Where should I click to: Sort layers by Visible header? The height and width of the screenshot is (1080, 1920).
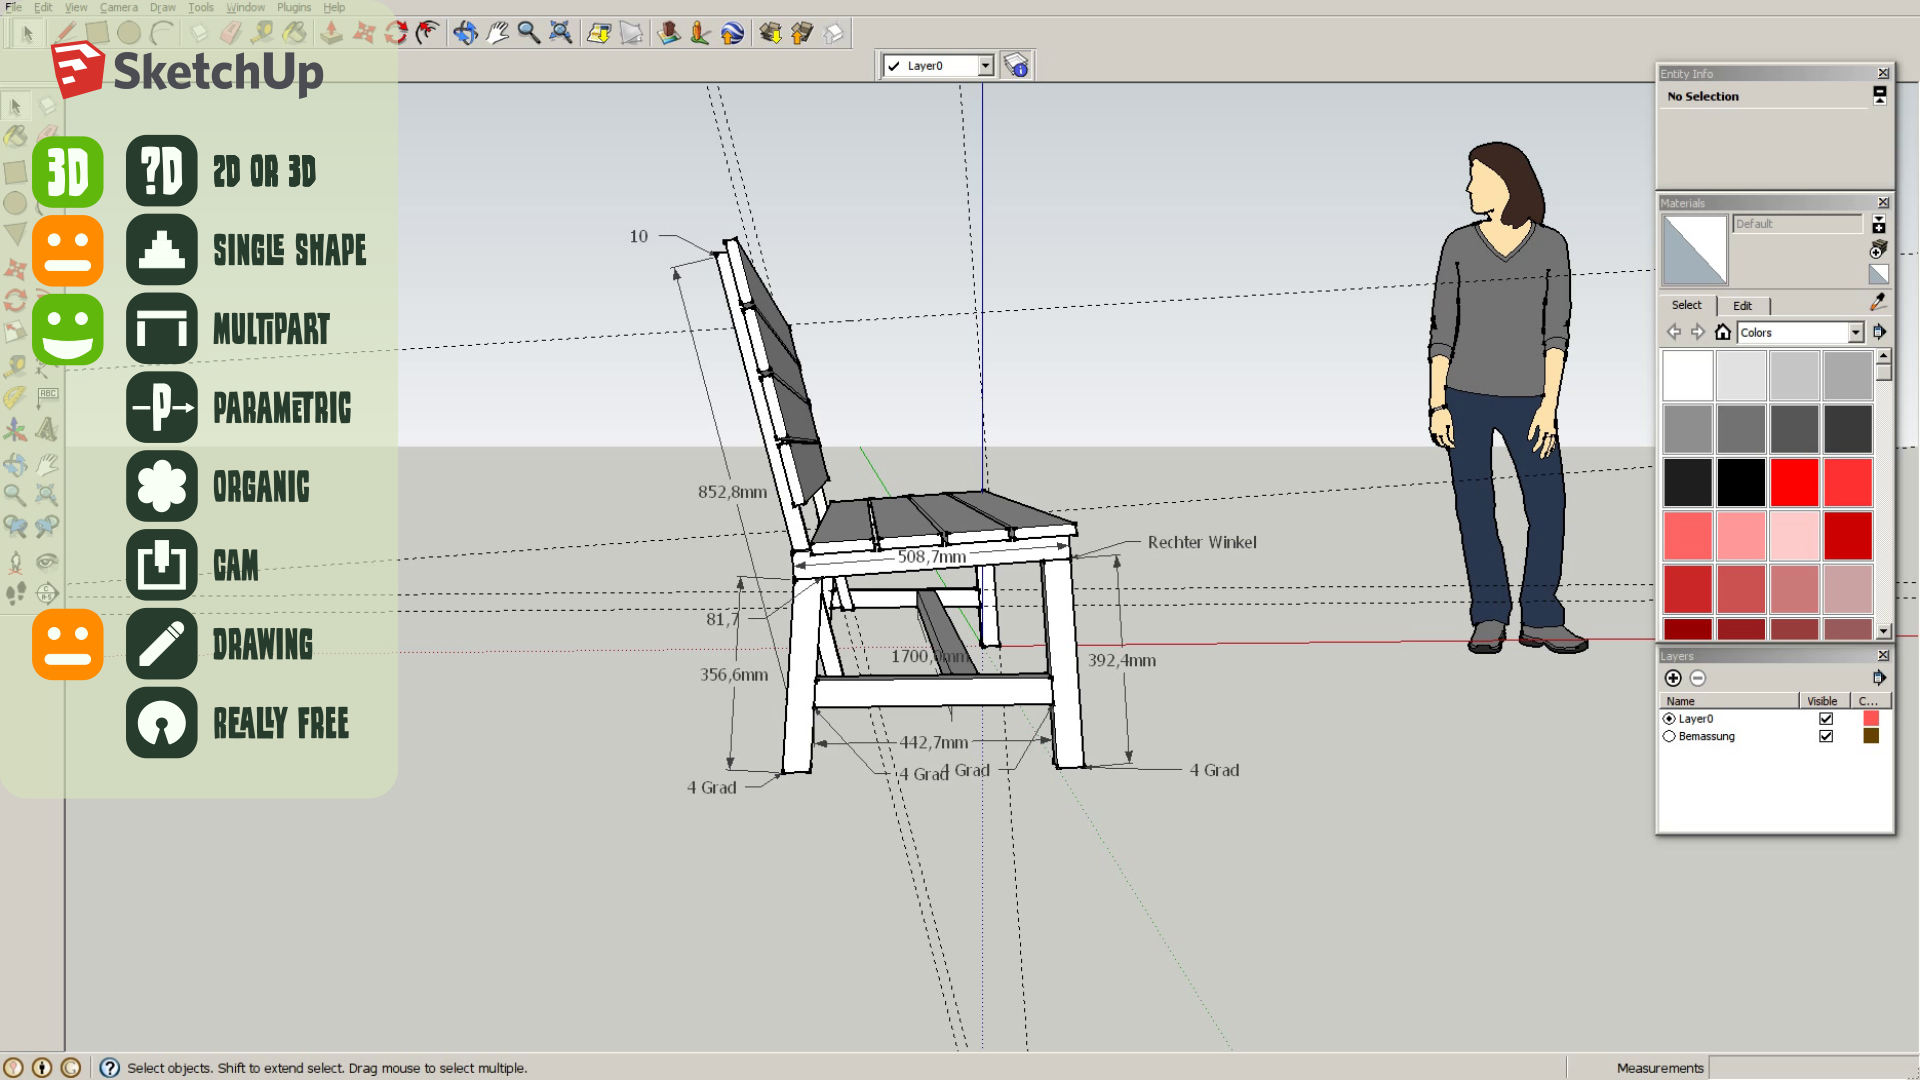point(1823,701)
